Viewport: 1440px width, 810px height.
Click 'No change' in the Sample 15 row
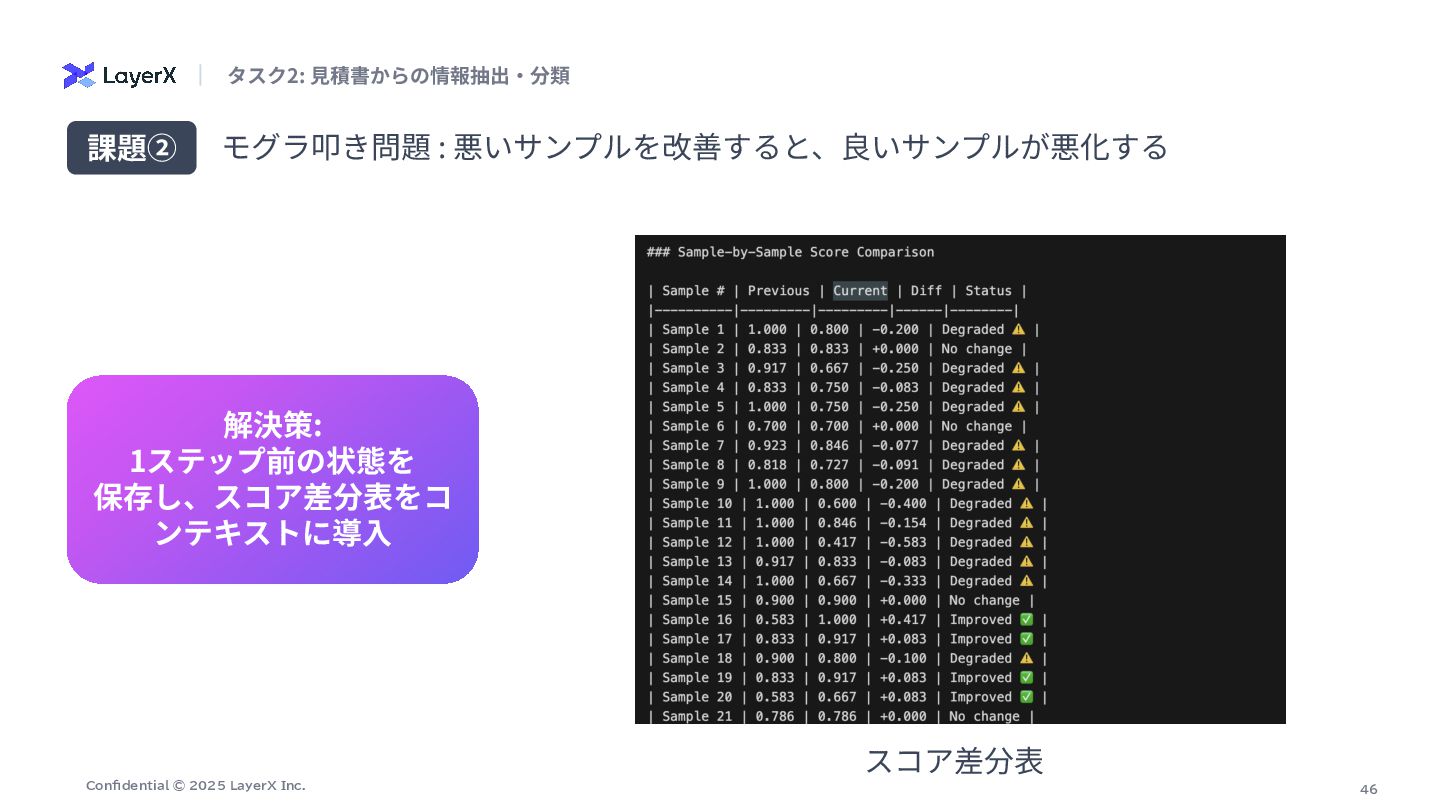984,600
